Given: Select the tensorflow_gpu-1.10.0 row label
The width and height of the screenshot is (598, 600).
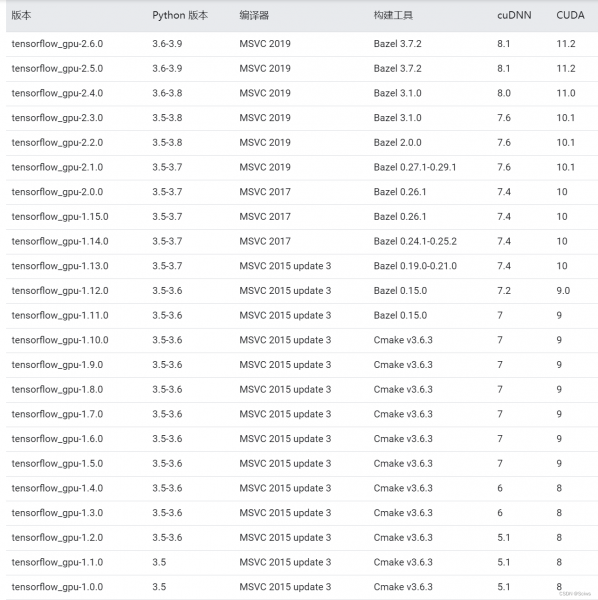Looking at the screenshot, I should click(60, 340).
